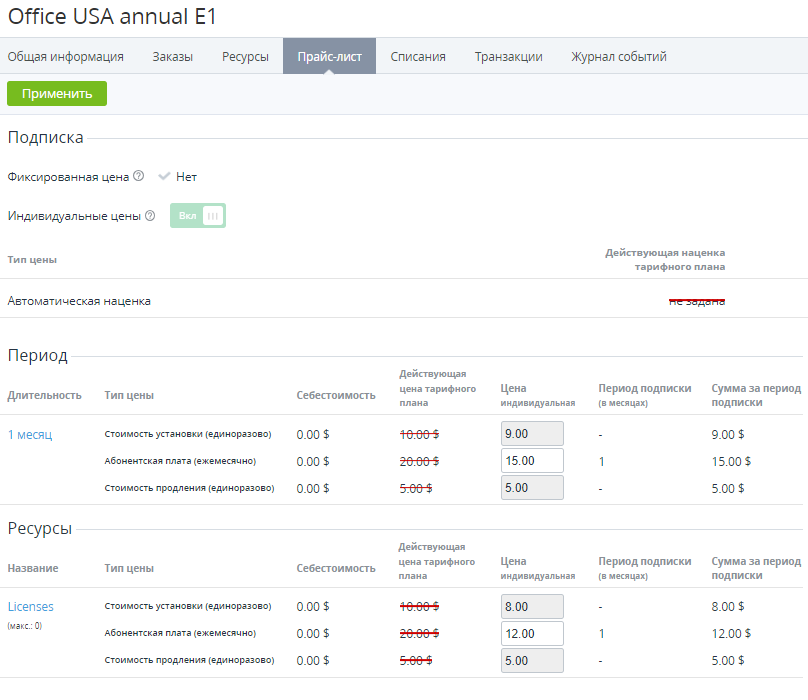Click the Длительность column header

[44, 395]
